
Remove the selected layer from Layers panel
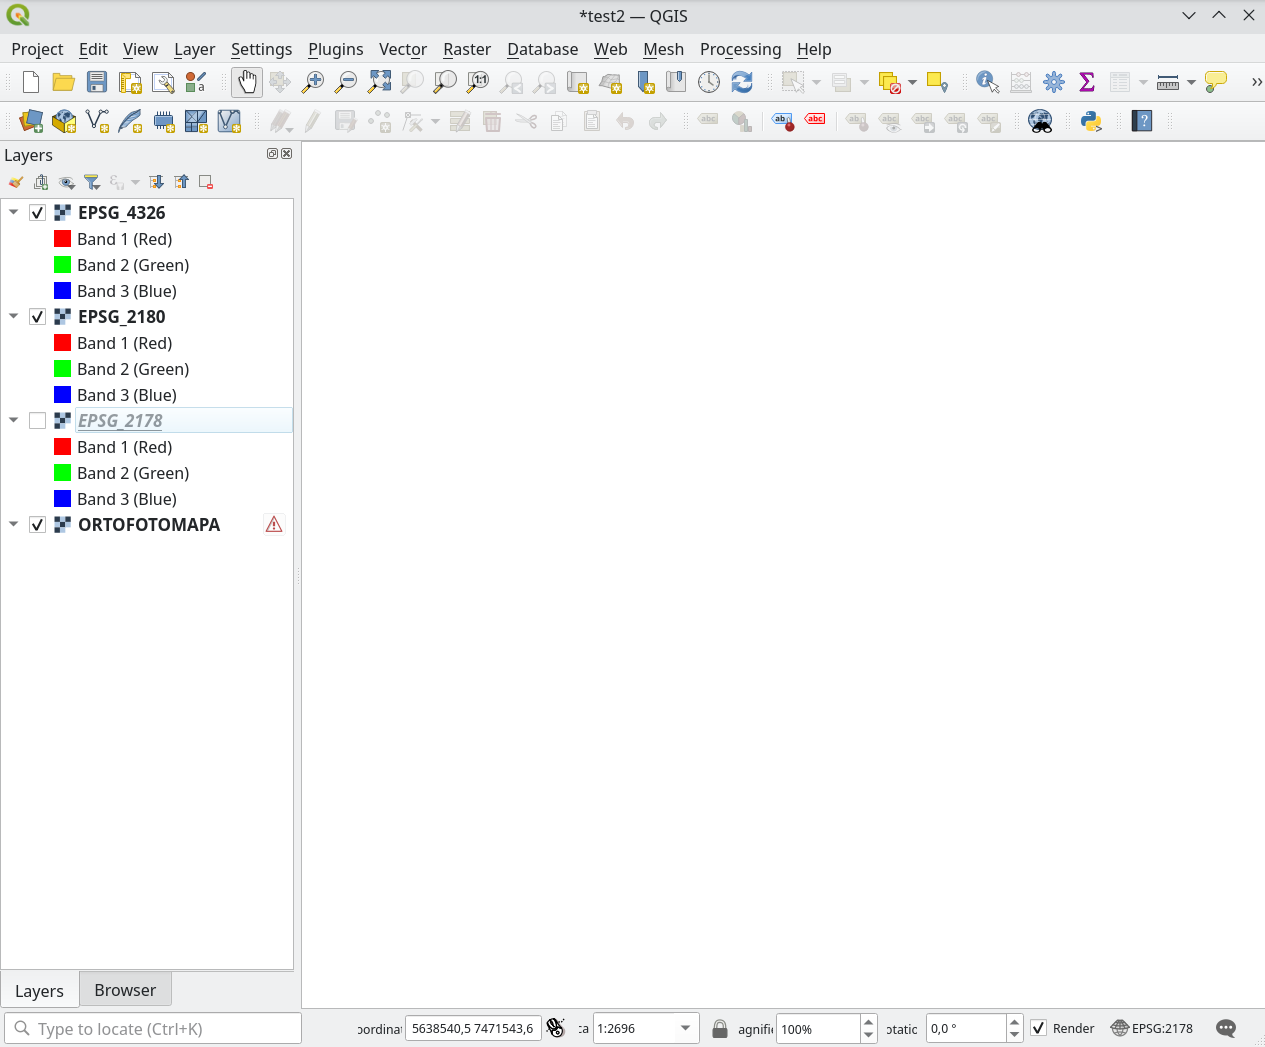(206, 182)
